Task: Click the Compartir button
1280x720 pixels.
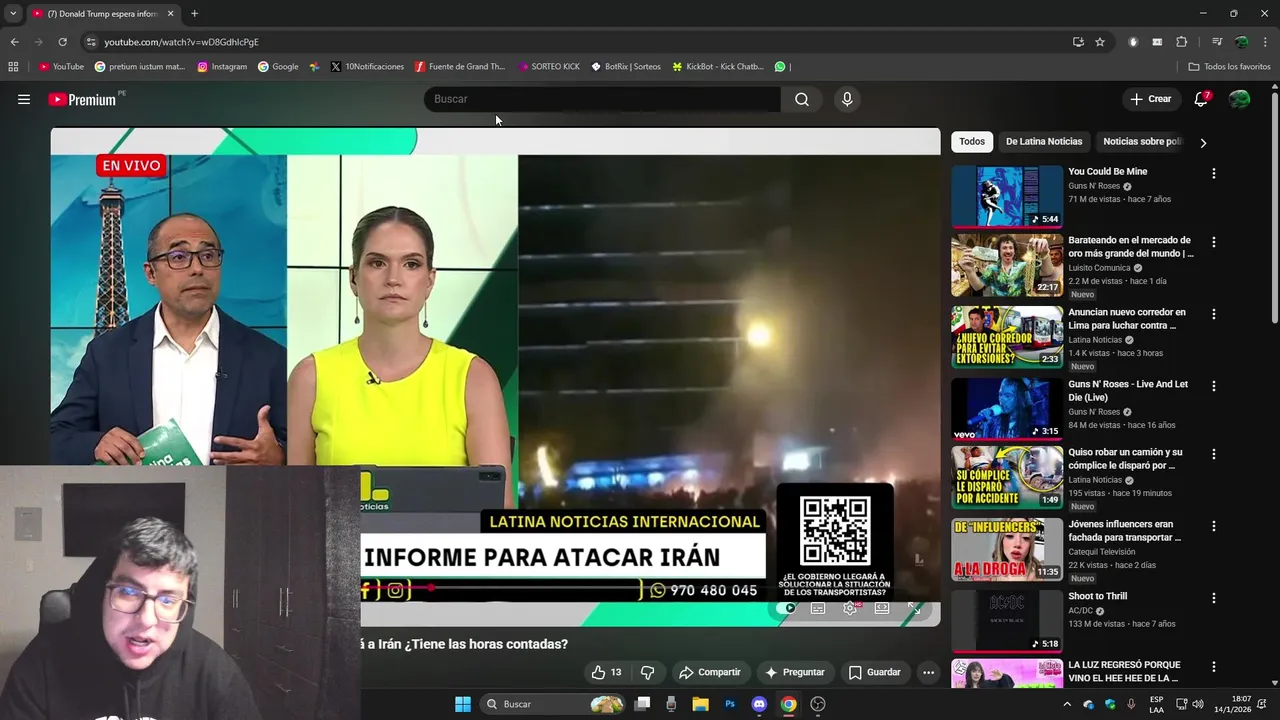Action: pos(710,672)
